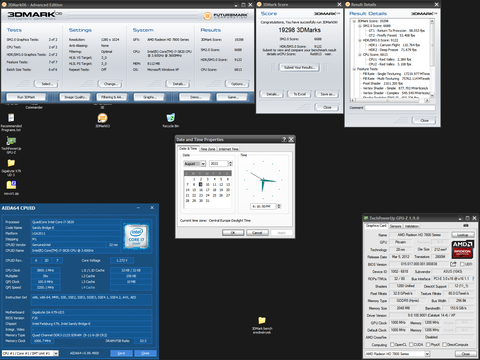Click the Result Details window title icon
This screenshot has height=360, width=480.
[x=348, y=4]
